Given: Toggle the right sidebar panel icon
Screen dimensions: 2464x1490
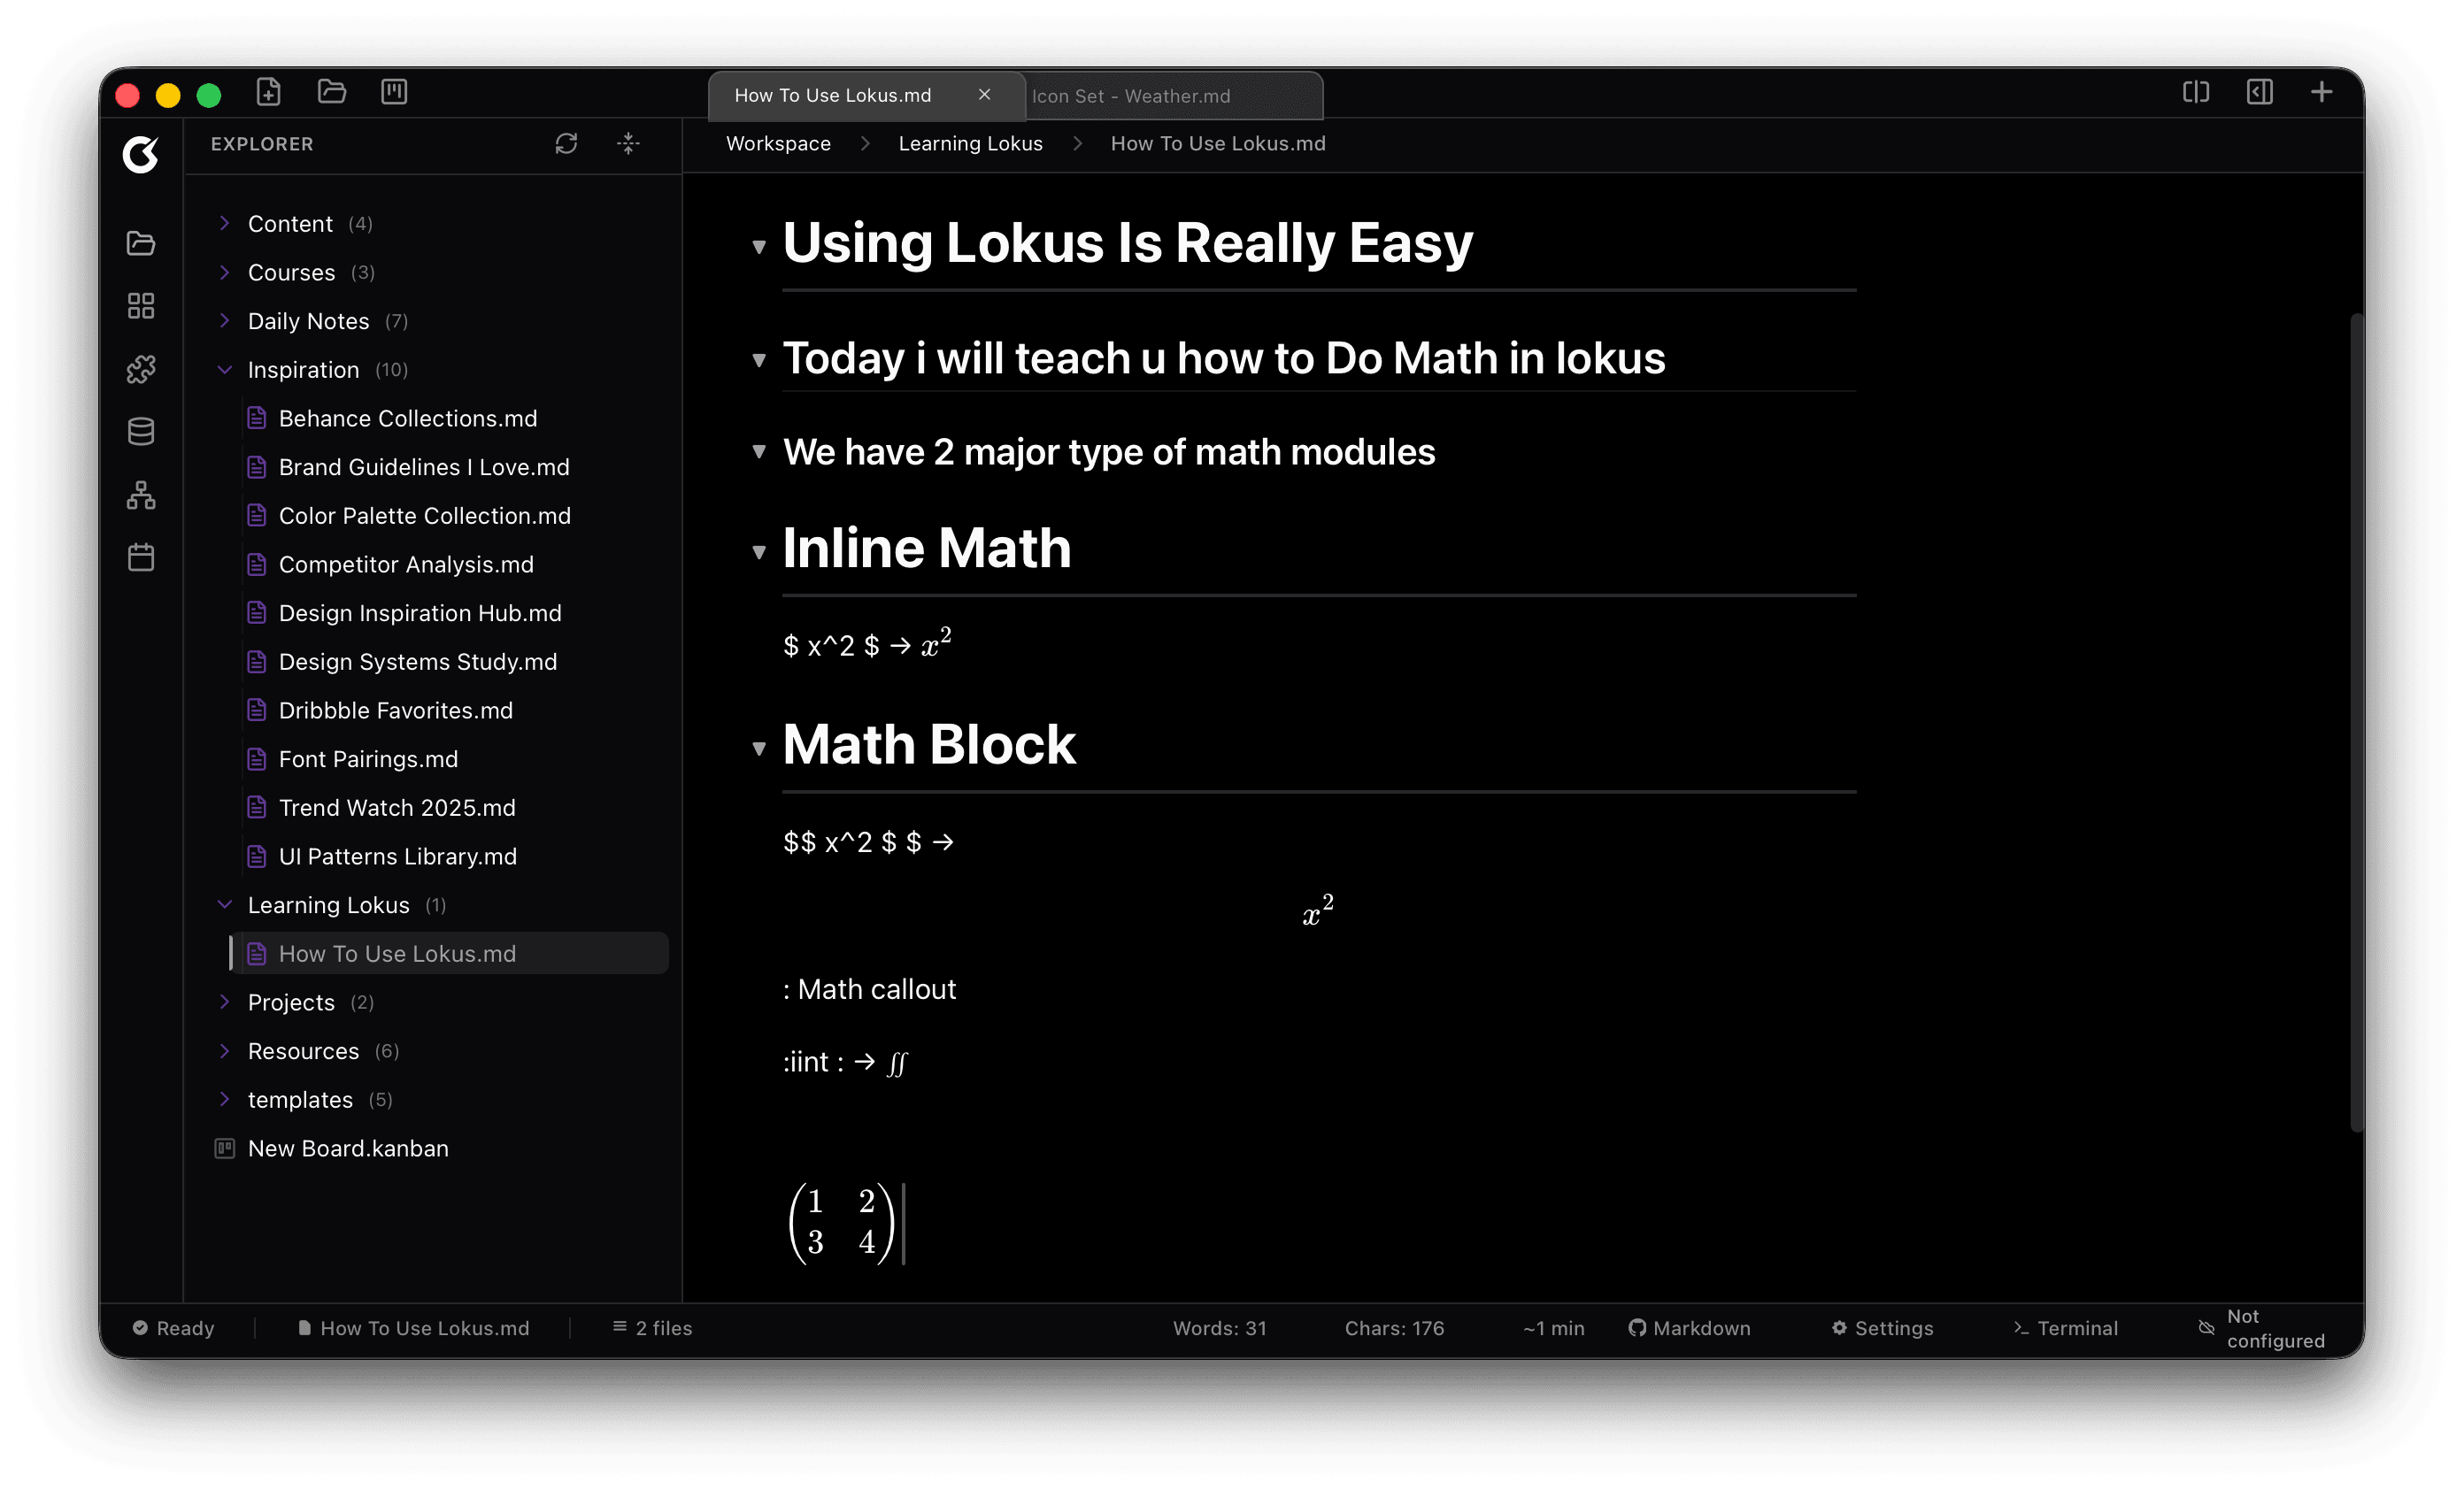Looking at the screenshot, I should (2259, 91).
